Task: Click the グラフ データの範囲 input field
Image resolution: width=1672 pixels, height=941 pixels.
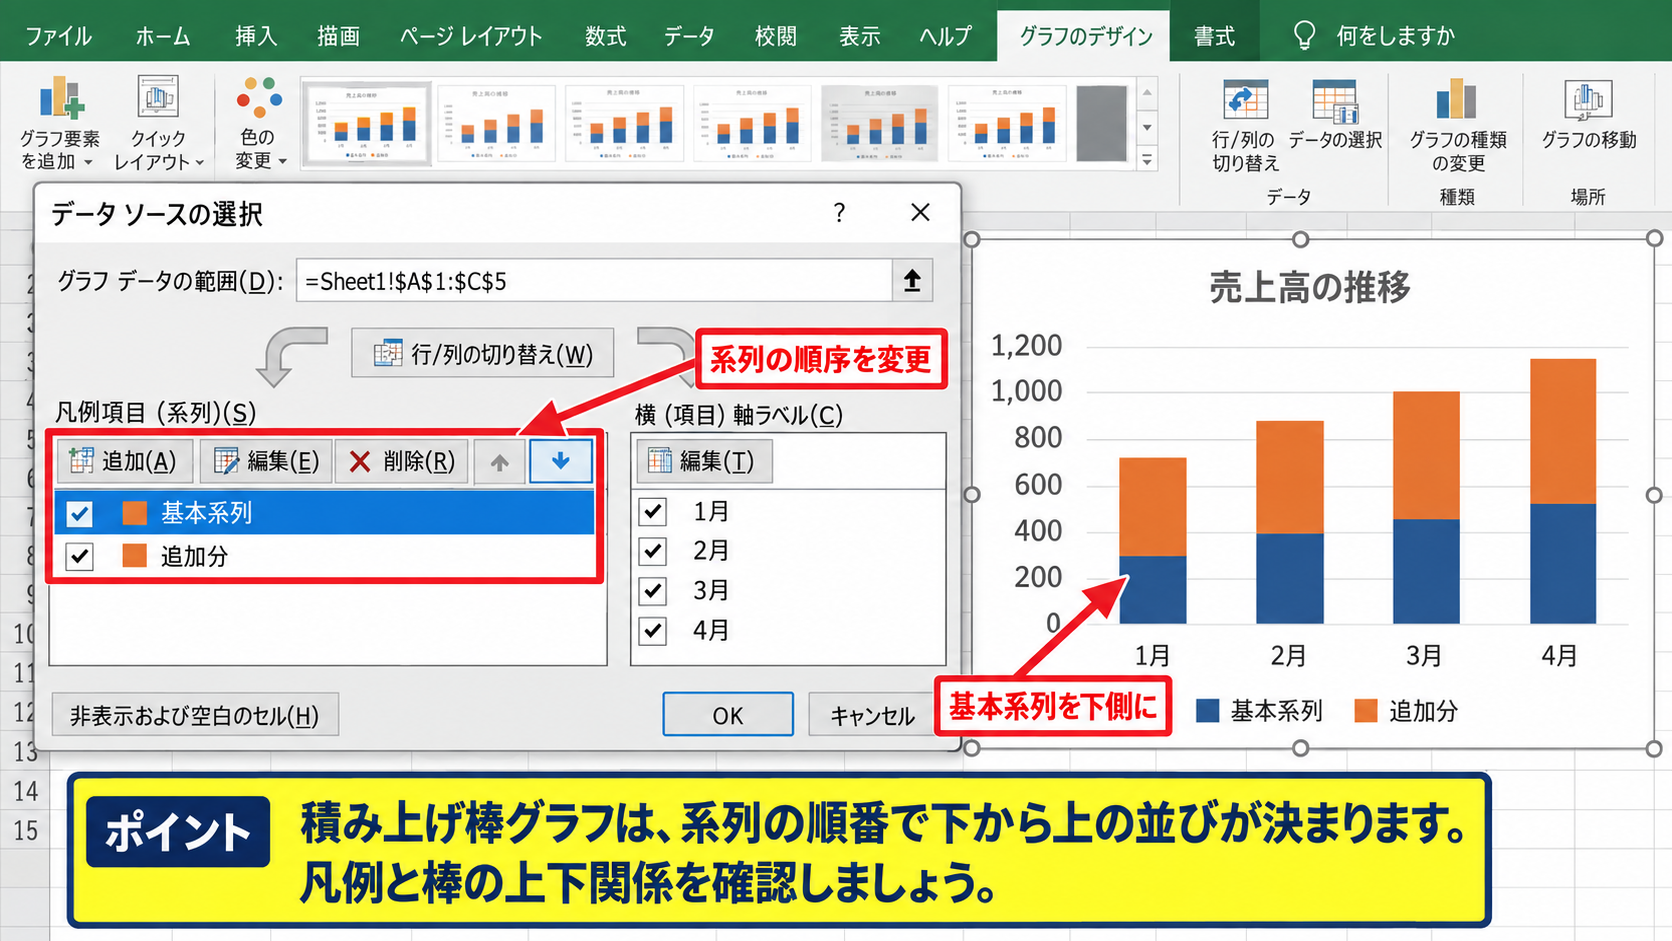Action: [x=594, y=281]
